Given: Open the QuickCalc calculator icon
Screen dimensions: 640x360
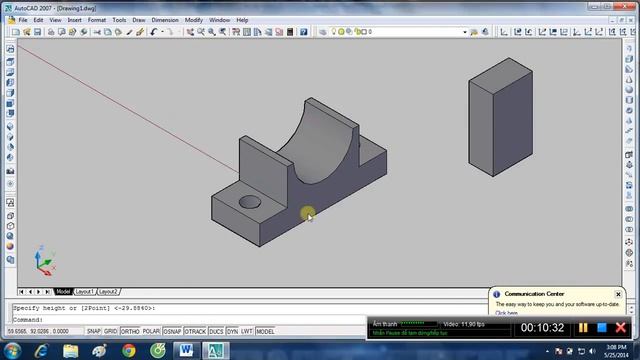Looking at the screenshot, I should 290,32.
